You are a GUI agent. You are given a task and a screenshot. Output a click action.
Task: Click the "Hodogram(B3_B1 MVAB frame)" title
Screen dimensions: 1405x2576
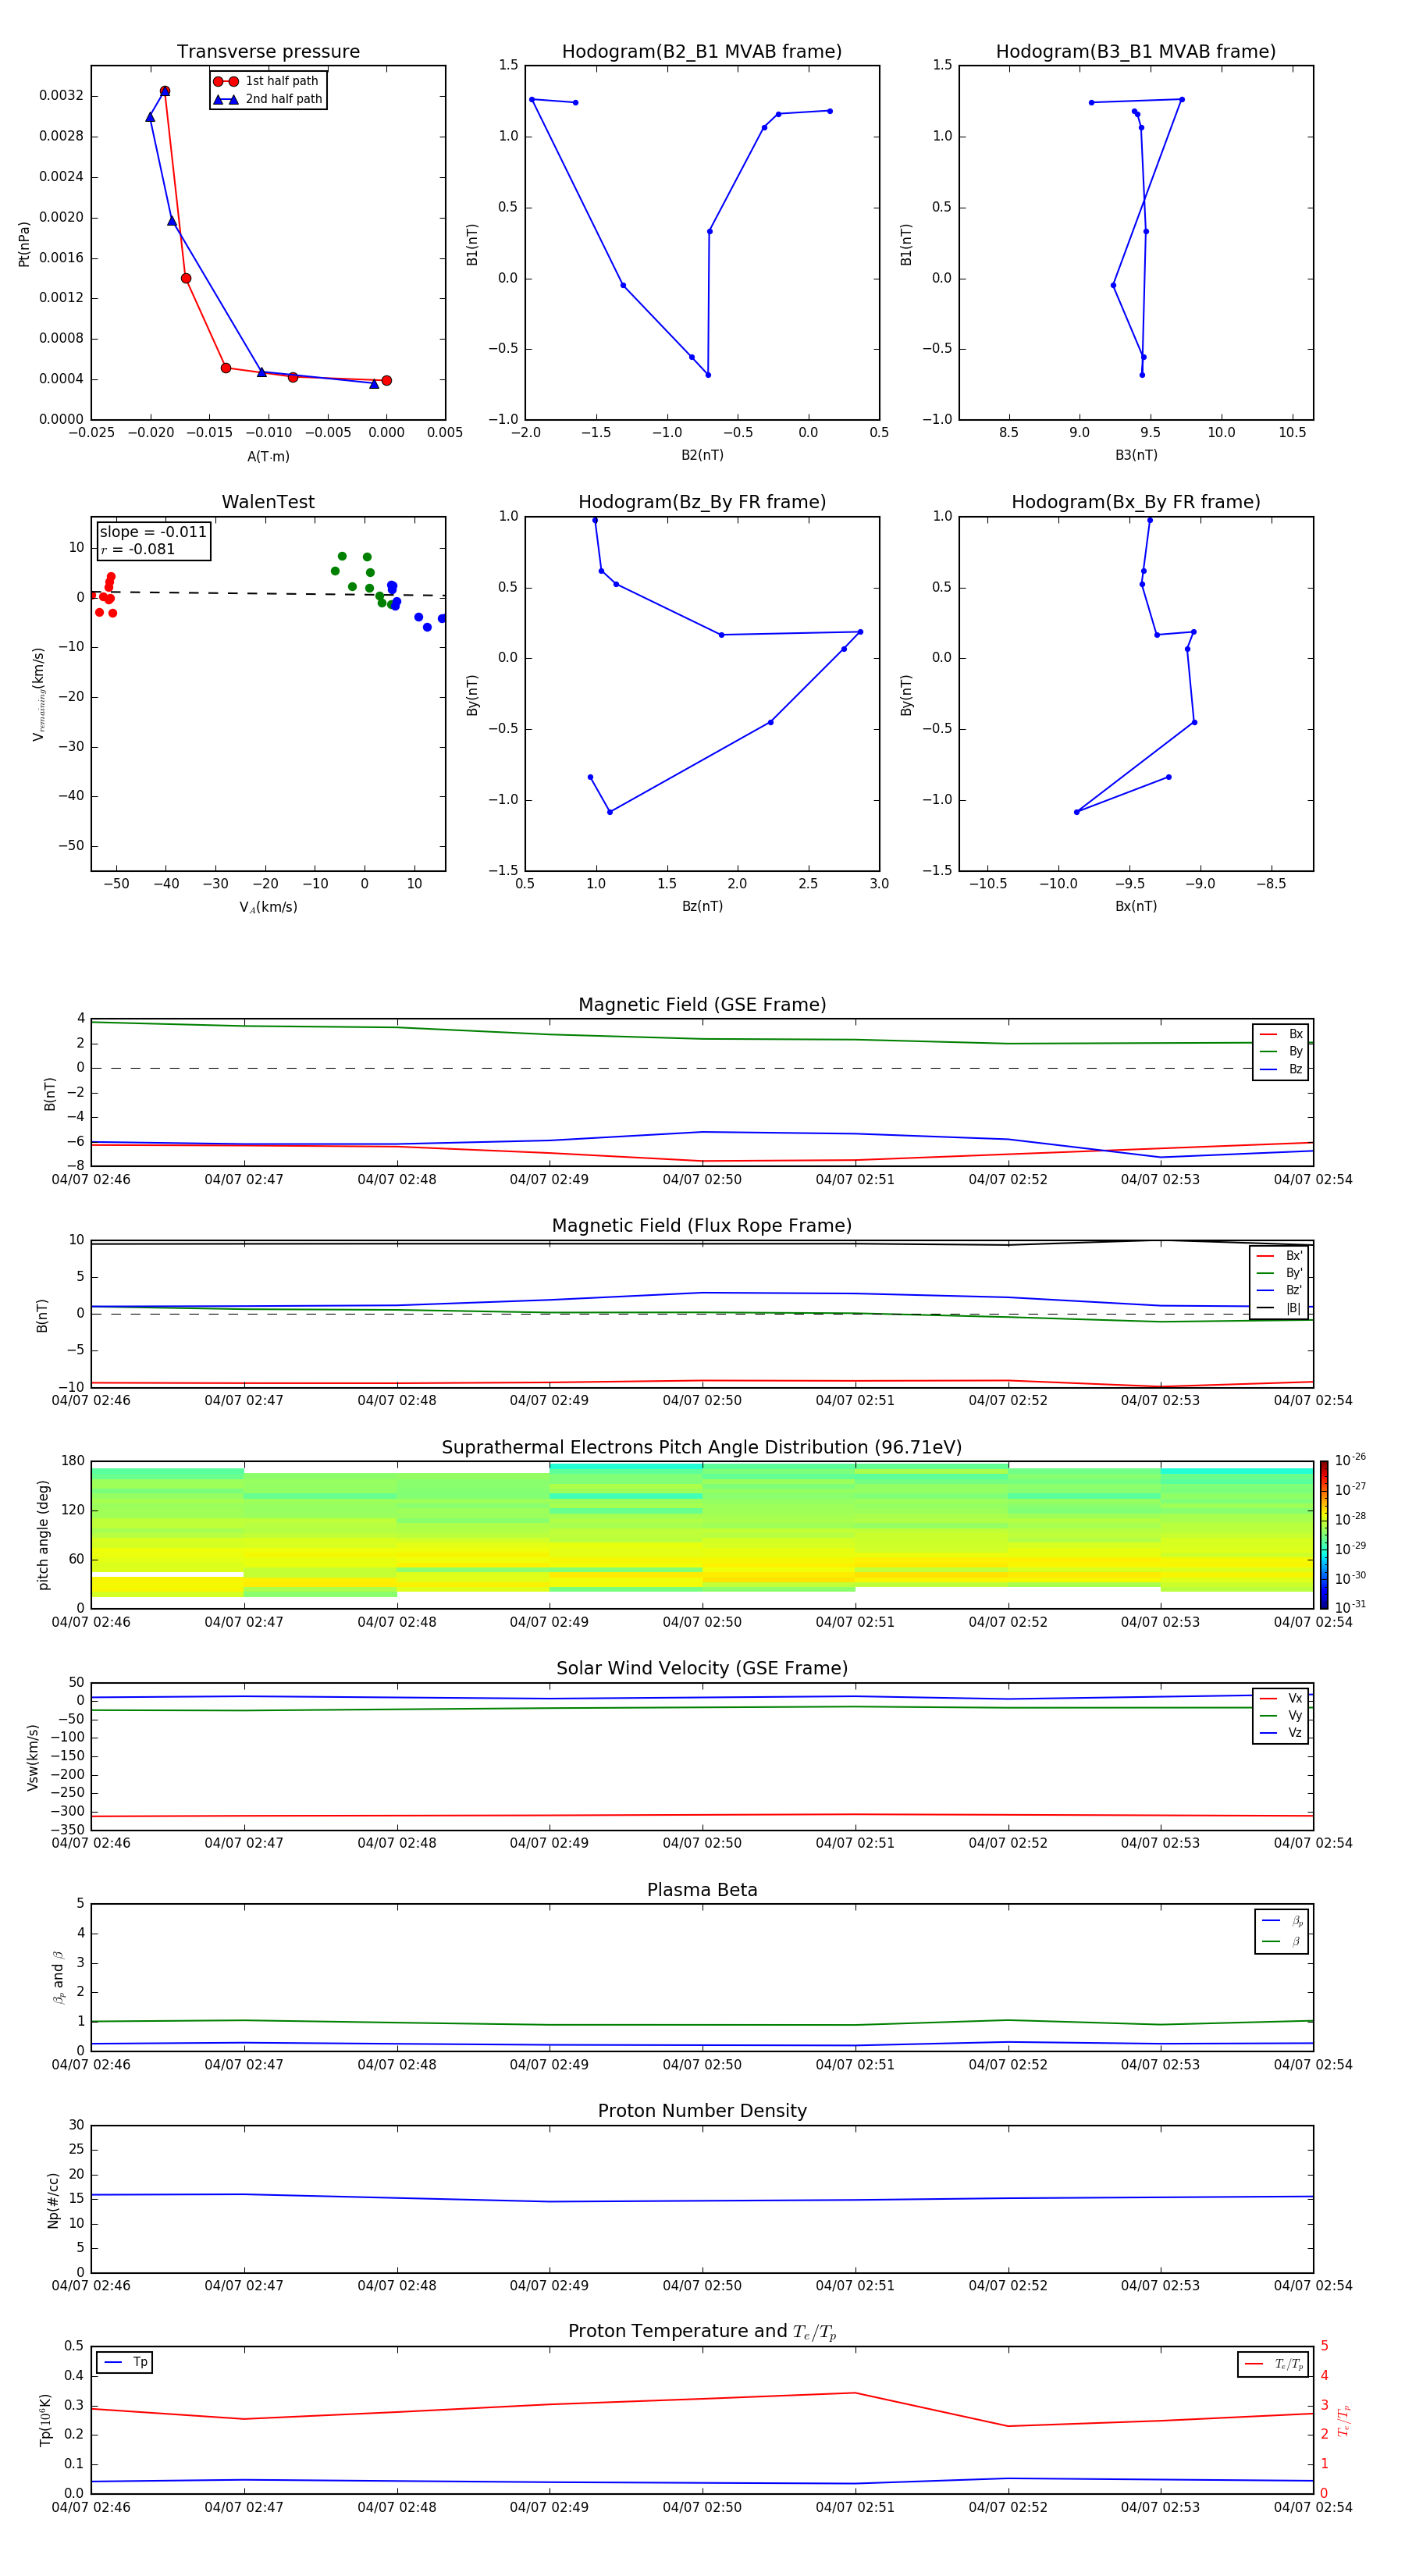click(x=1136, y=51)
